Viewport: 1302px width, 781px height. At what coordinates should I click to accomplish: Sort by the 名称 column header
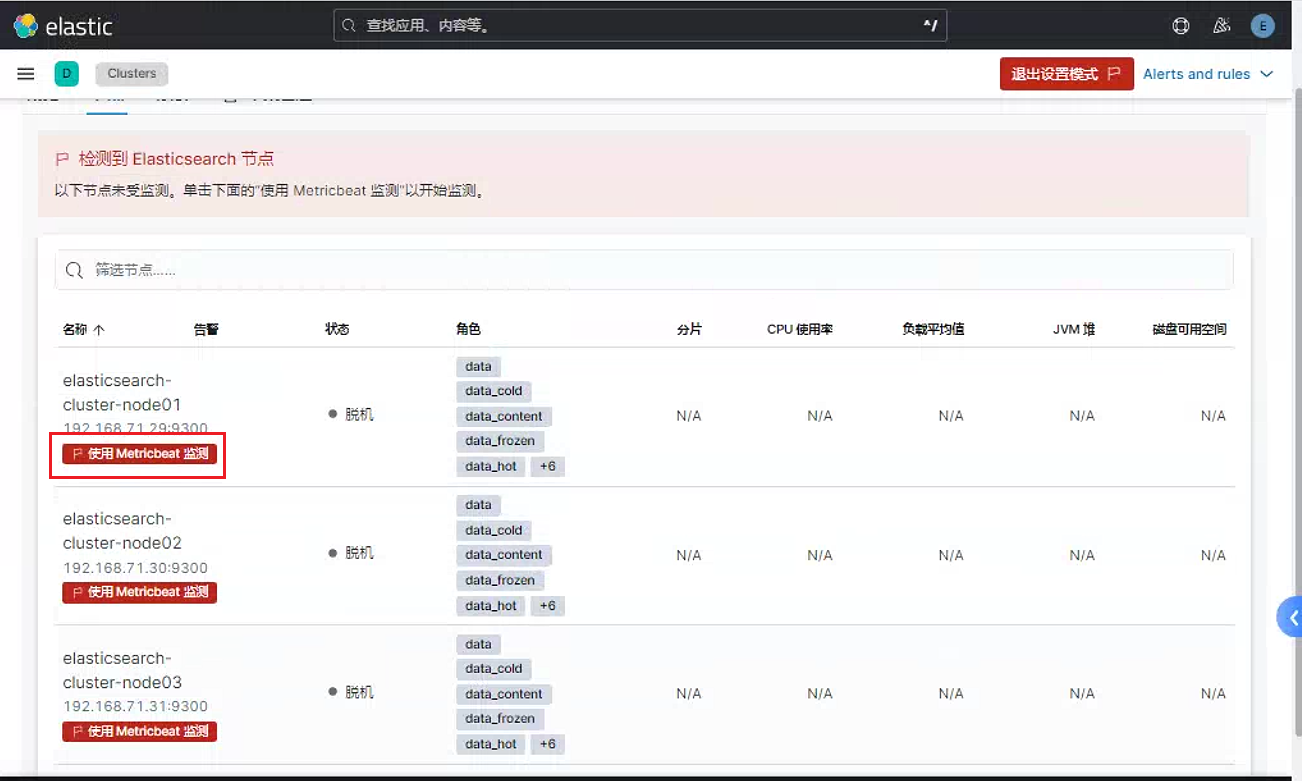(83, 329)
